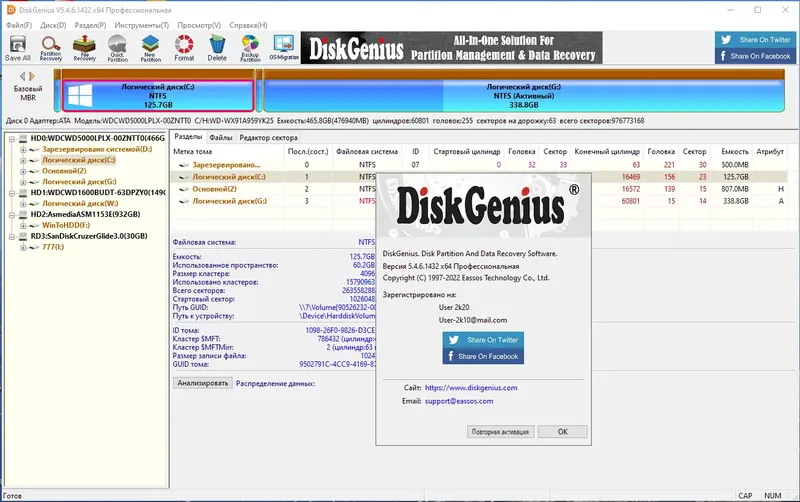Select the Основной(2) row in partition table
800x502 pixels.
(480, 189)
